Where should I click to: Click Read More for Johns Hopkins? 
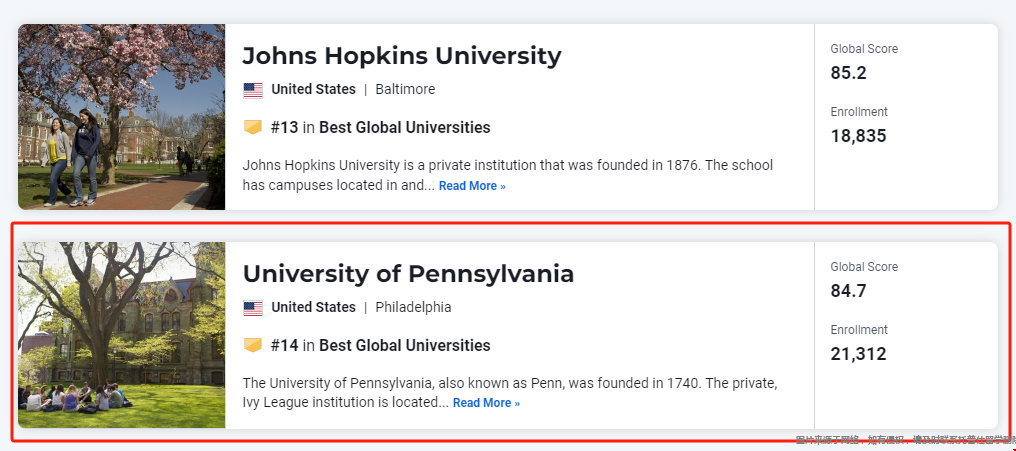[472, 186]
